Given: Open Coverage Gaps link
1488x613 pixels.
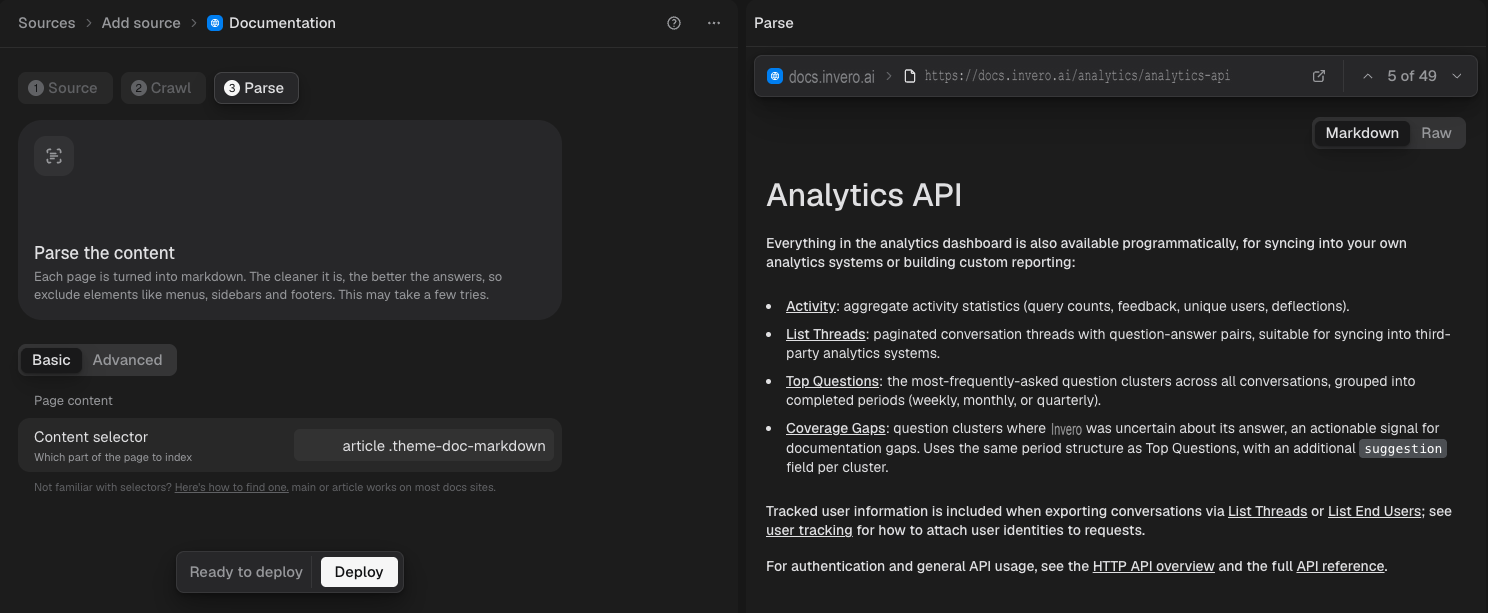Looking at the screenshot, I should click(x=835, y=428).
